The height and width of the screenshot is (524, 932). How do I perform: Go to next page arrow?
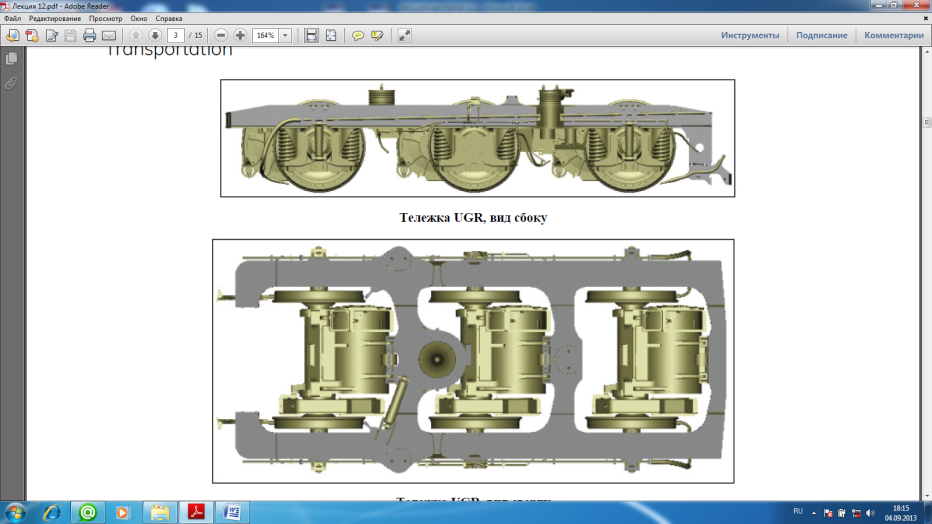click(155, 36)
